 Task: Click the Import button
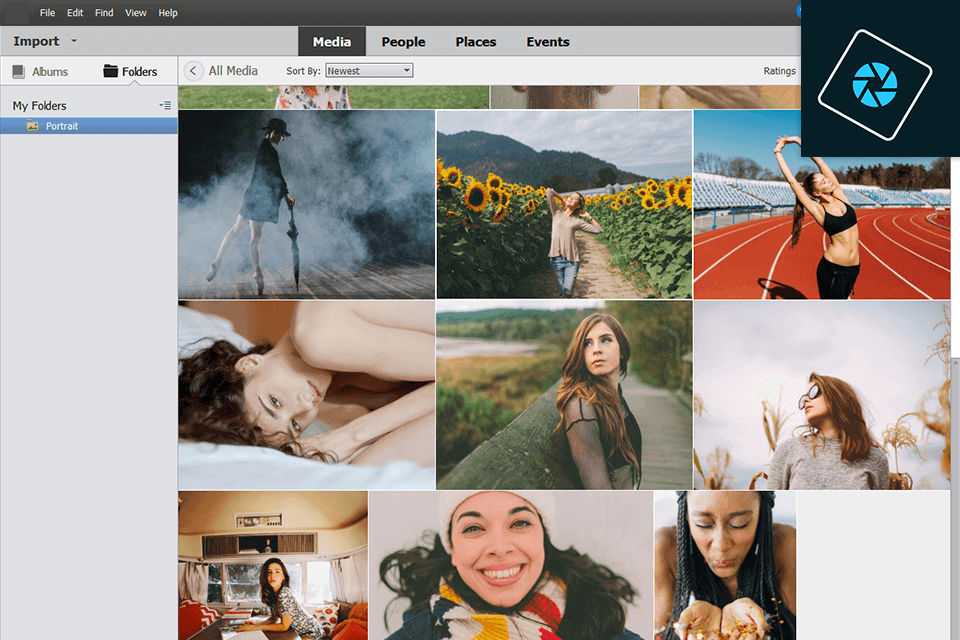(x=36, y=41)
